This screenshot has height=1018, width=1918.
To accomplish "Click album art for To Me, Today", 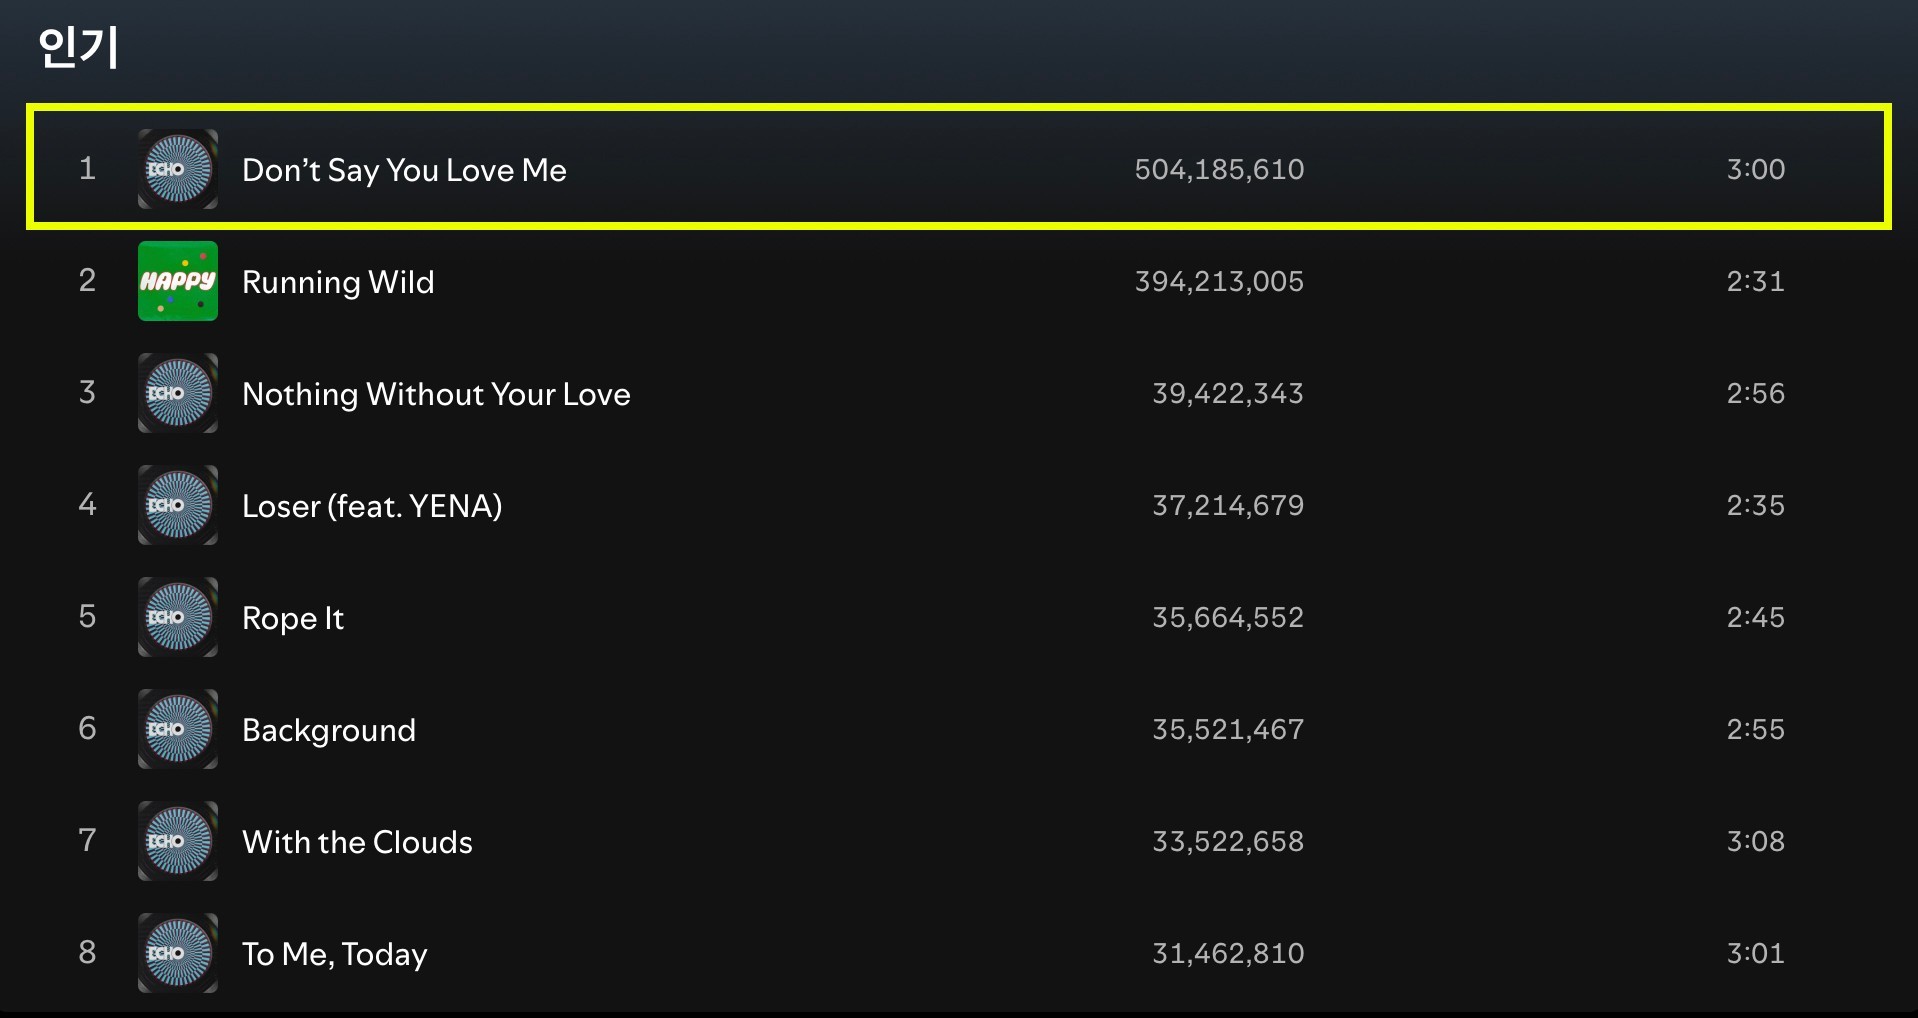I will pos(178,953).
